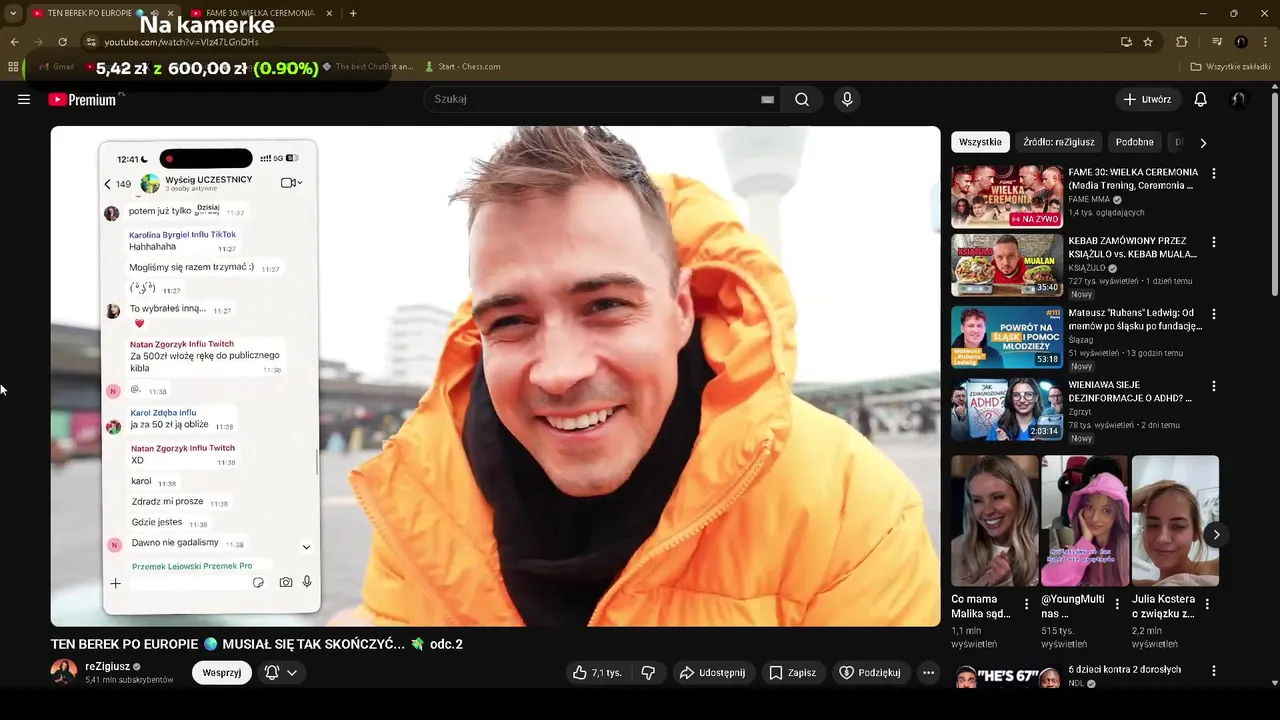The height and width of the screenshot is (720, 1280).
Task: Open the YouTube hamburger guide menu
Action: click(24, 99)
